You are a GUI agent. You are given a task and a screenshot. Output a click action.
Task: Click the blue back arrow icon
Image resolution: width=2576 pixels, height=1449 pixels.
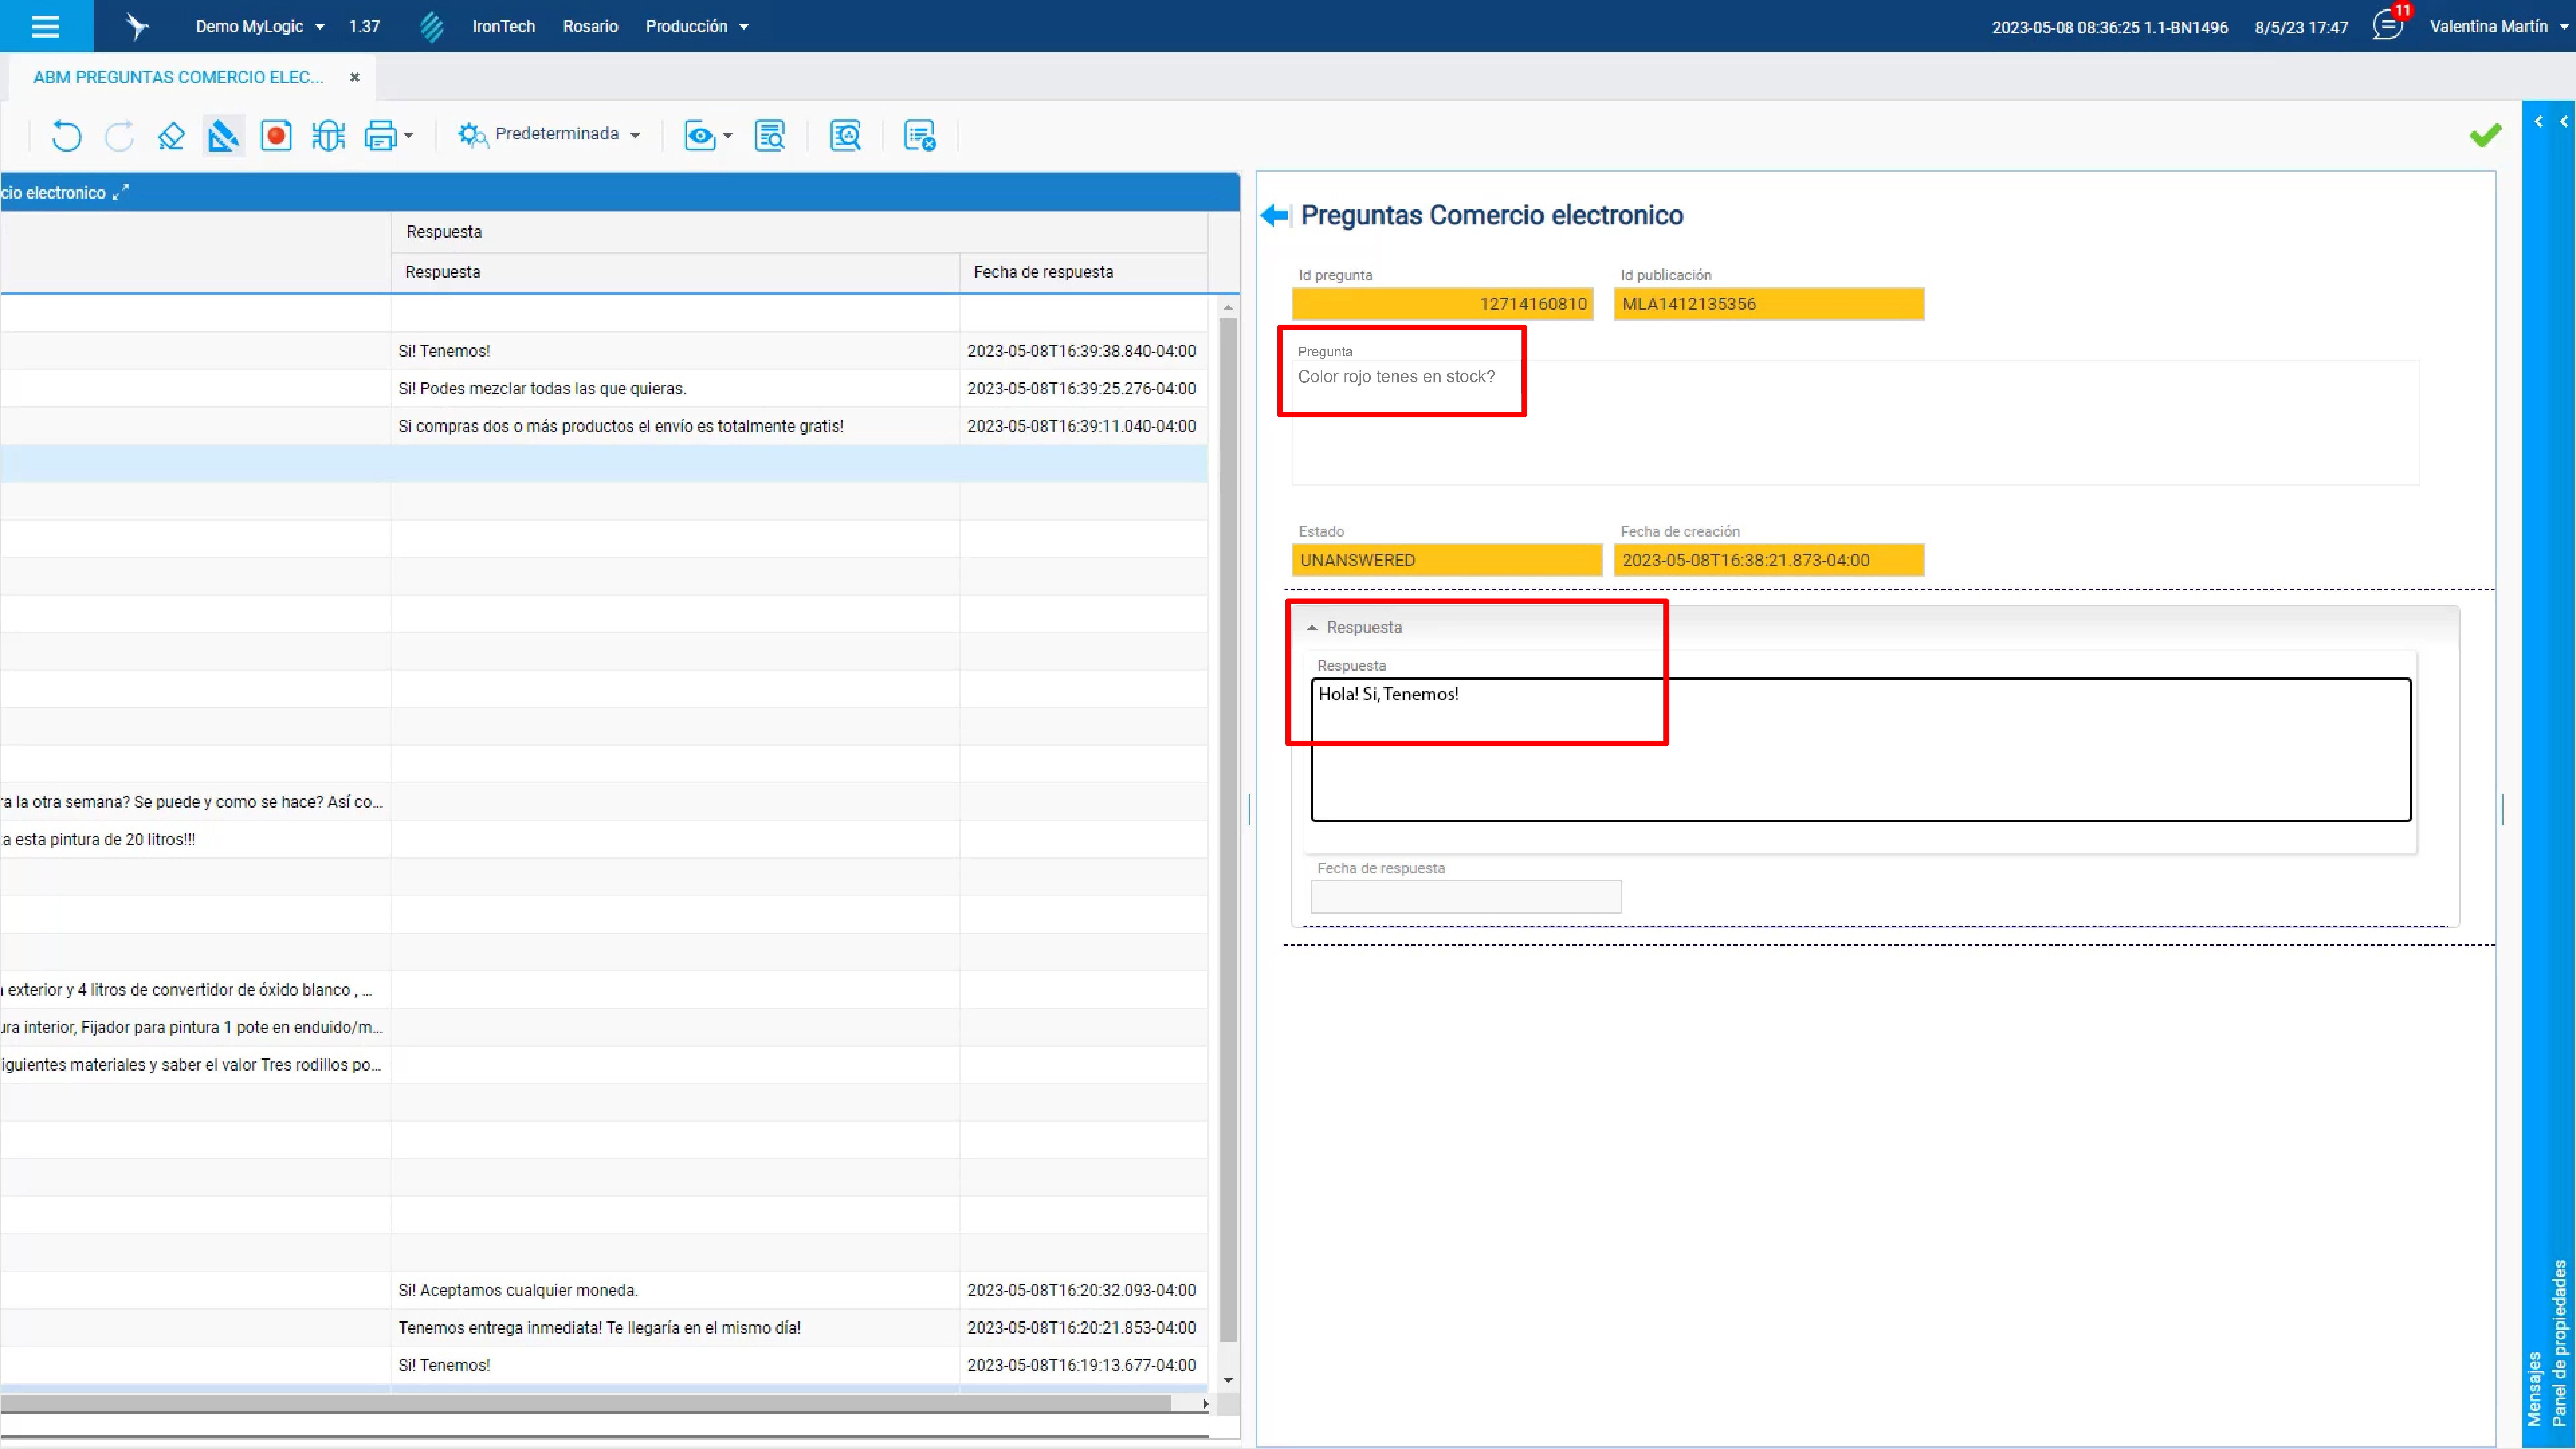pyautogui.click(x=1274, y=215)
